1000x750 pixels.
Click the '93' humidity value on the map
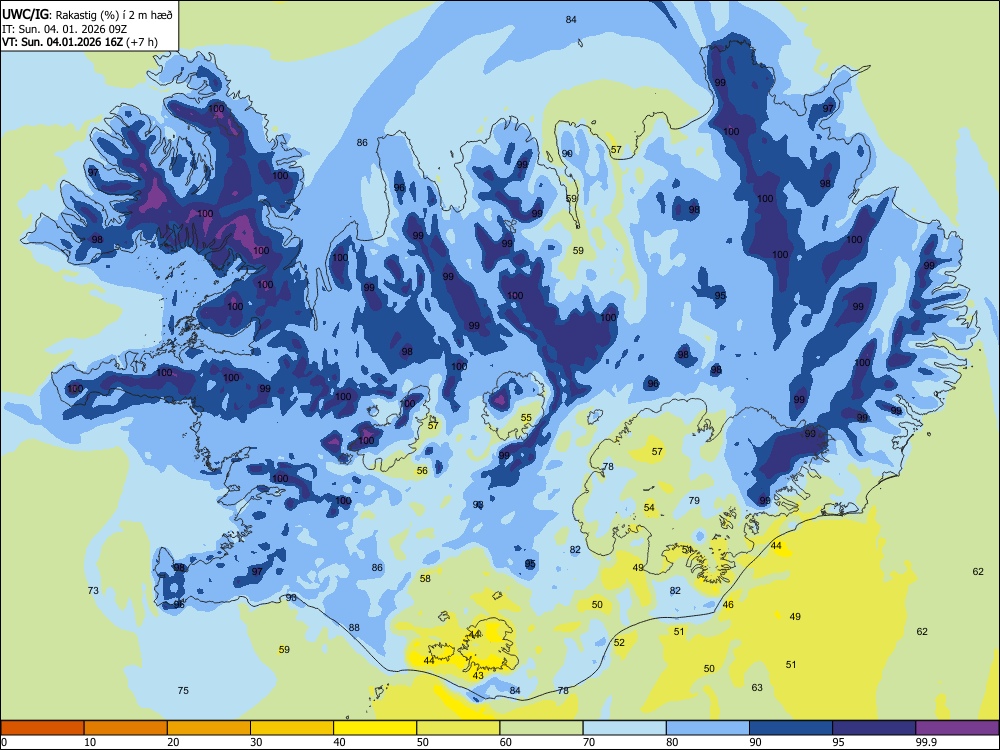pos(478,504)
